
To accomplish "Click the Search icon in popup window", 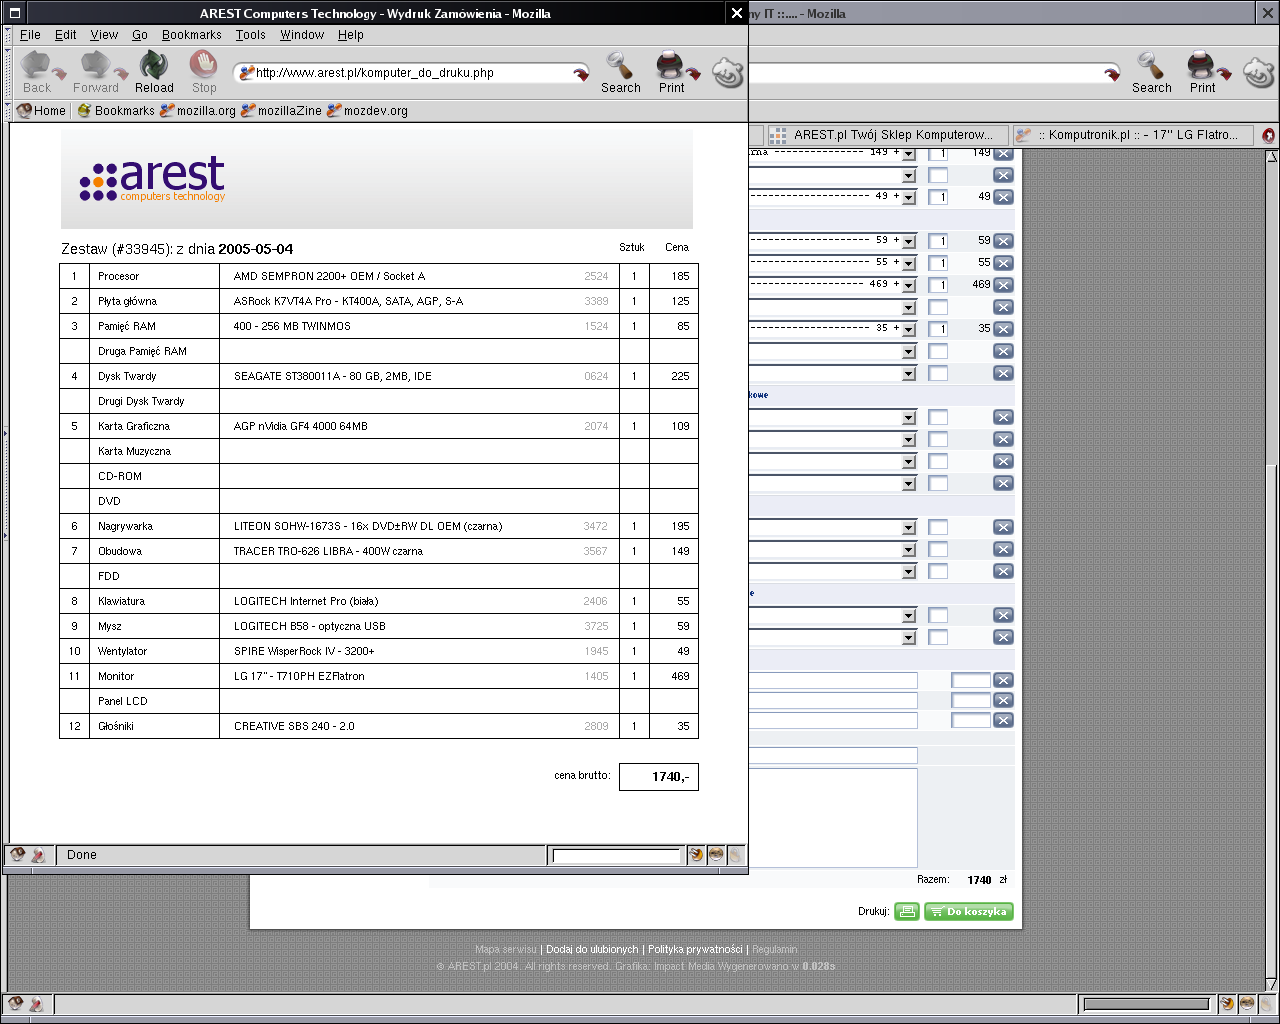I will [620, 72].
